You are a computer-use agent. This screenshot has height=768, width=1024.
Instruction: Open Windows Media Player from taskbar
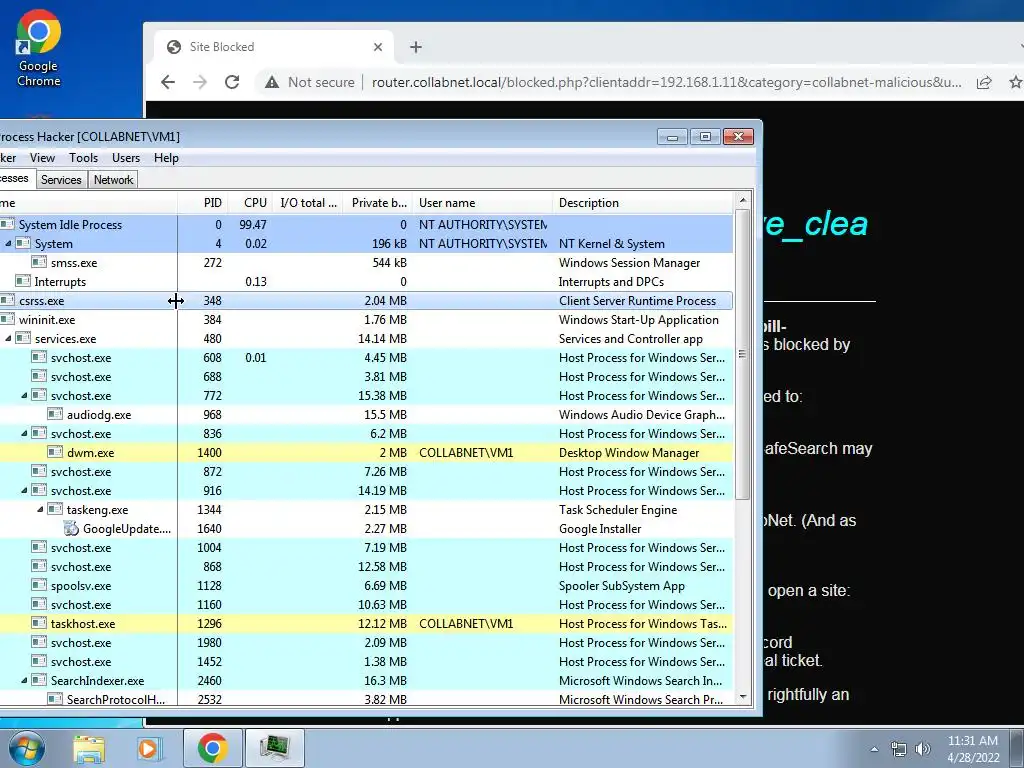click(x=148, y=748)
